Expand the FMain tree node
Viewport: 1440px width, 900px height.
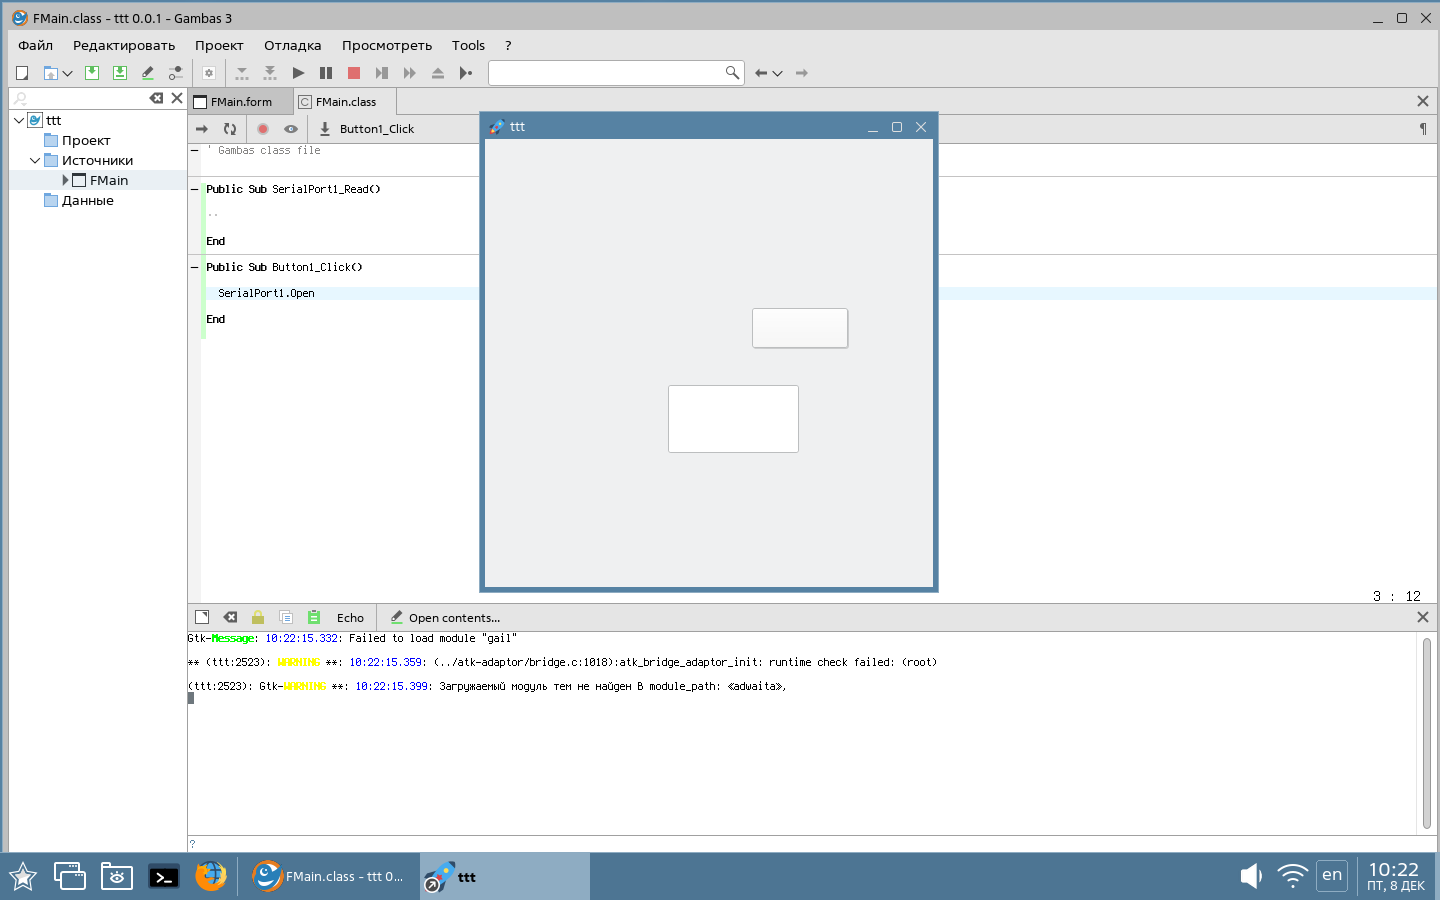65,180
